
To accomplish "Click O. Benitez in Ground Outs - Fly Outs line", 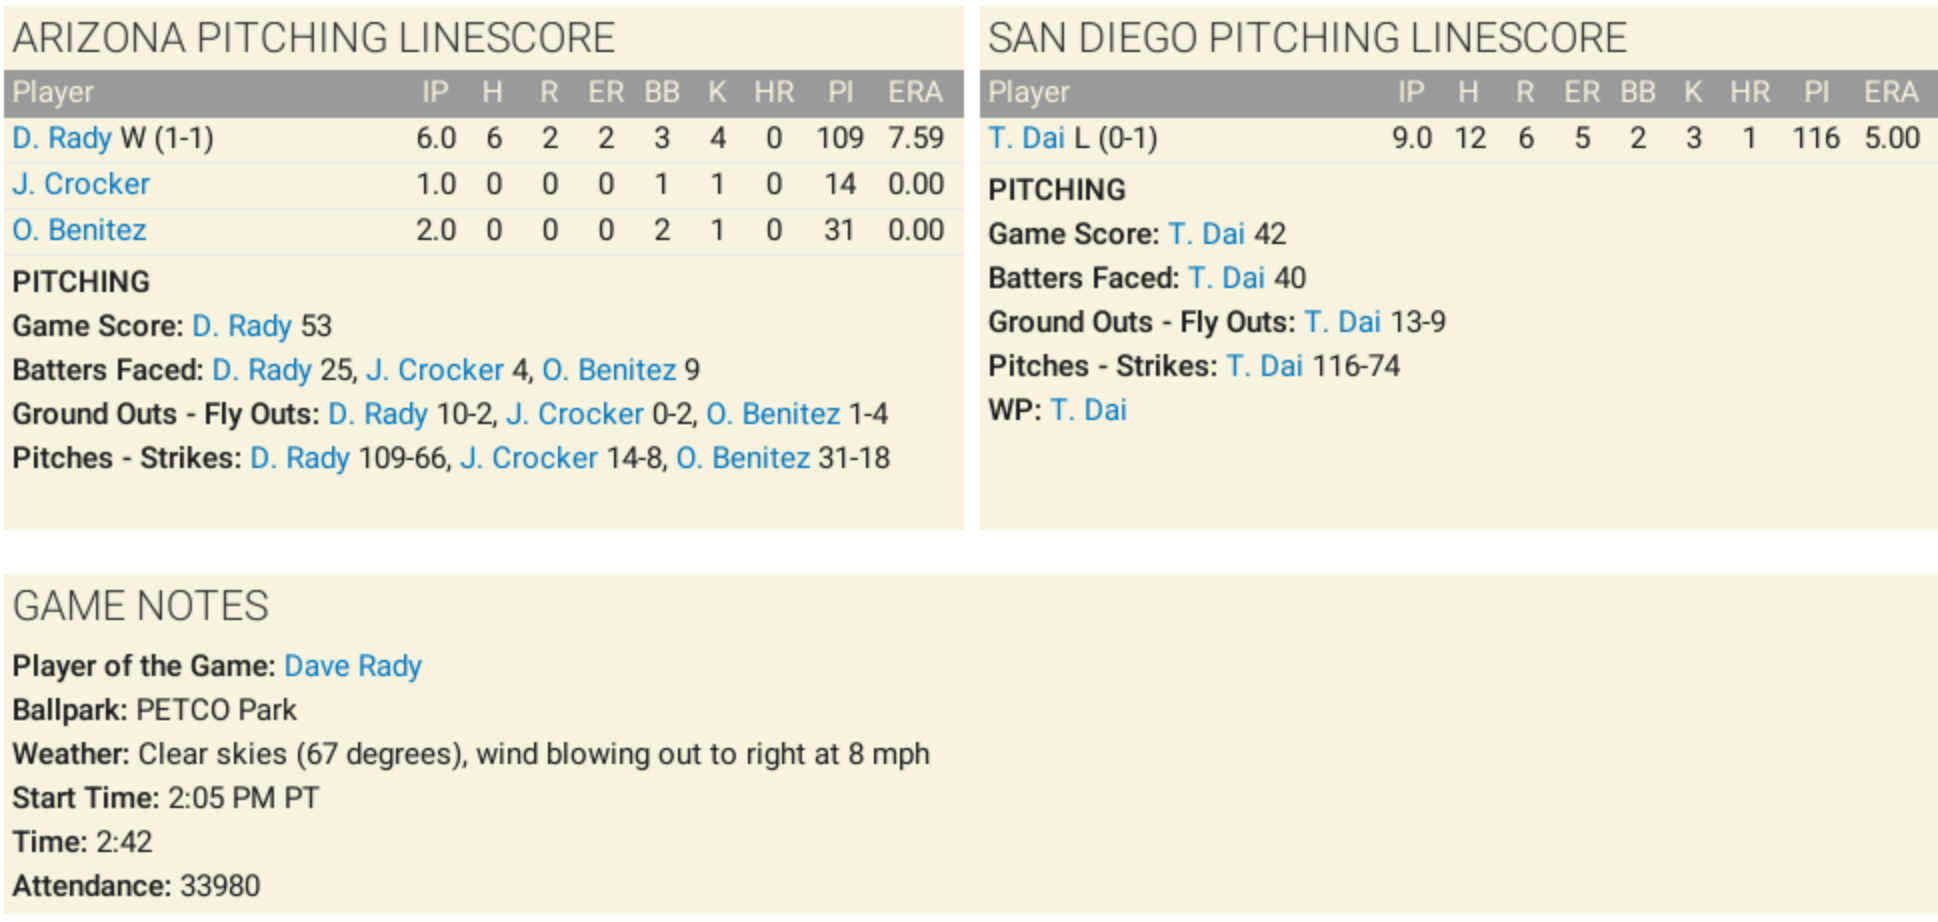I will tap(773, 414).
